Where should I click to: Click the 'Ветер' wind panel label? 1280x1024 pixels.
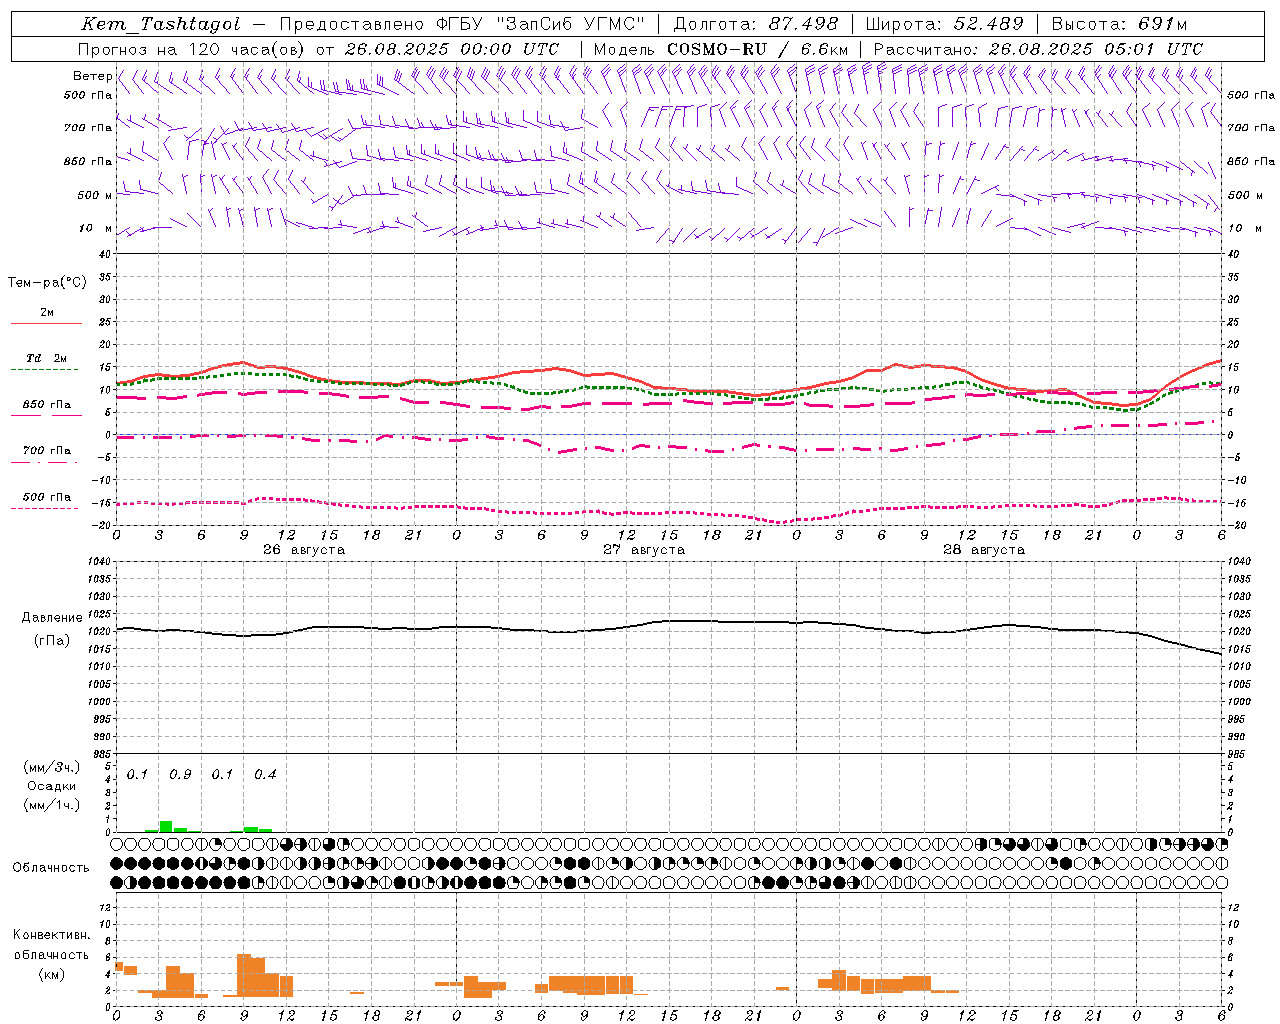pos(92,76)
